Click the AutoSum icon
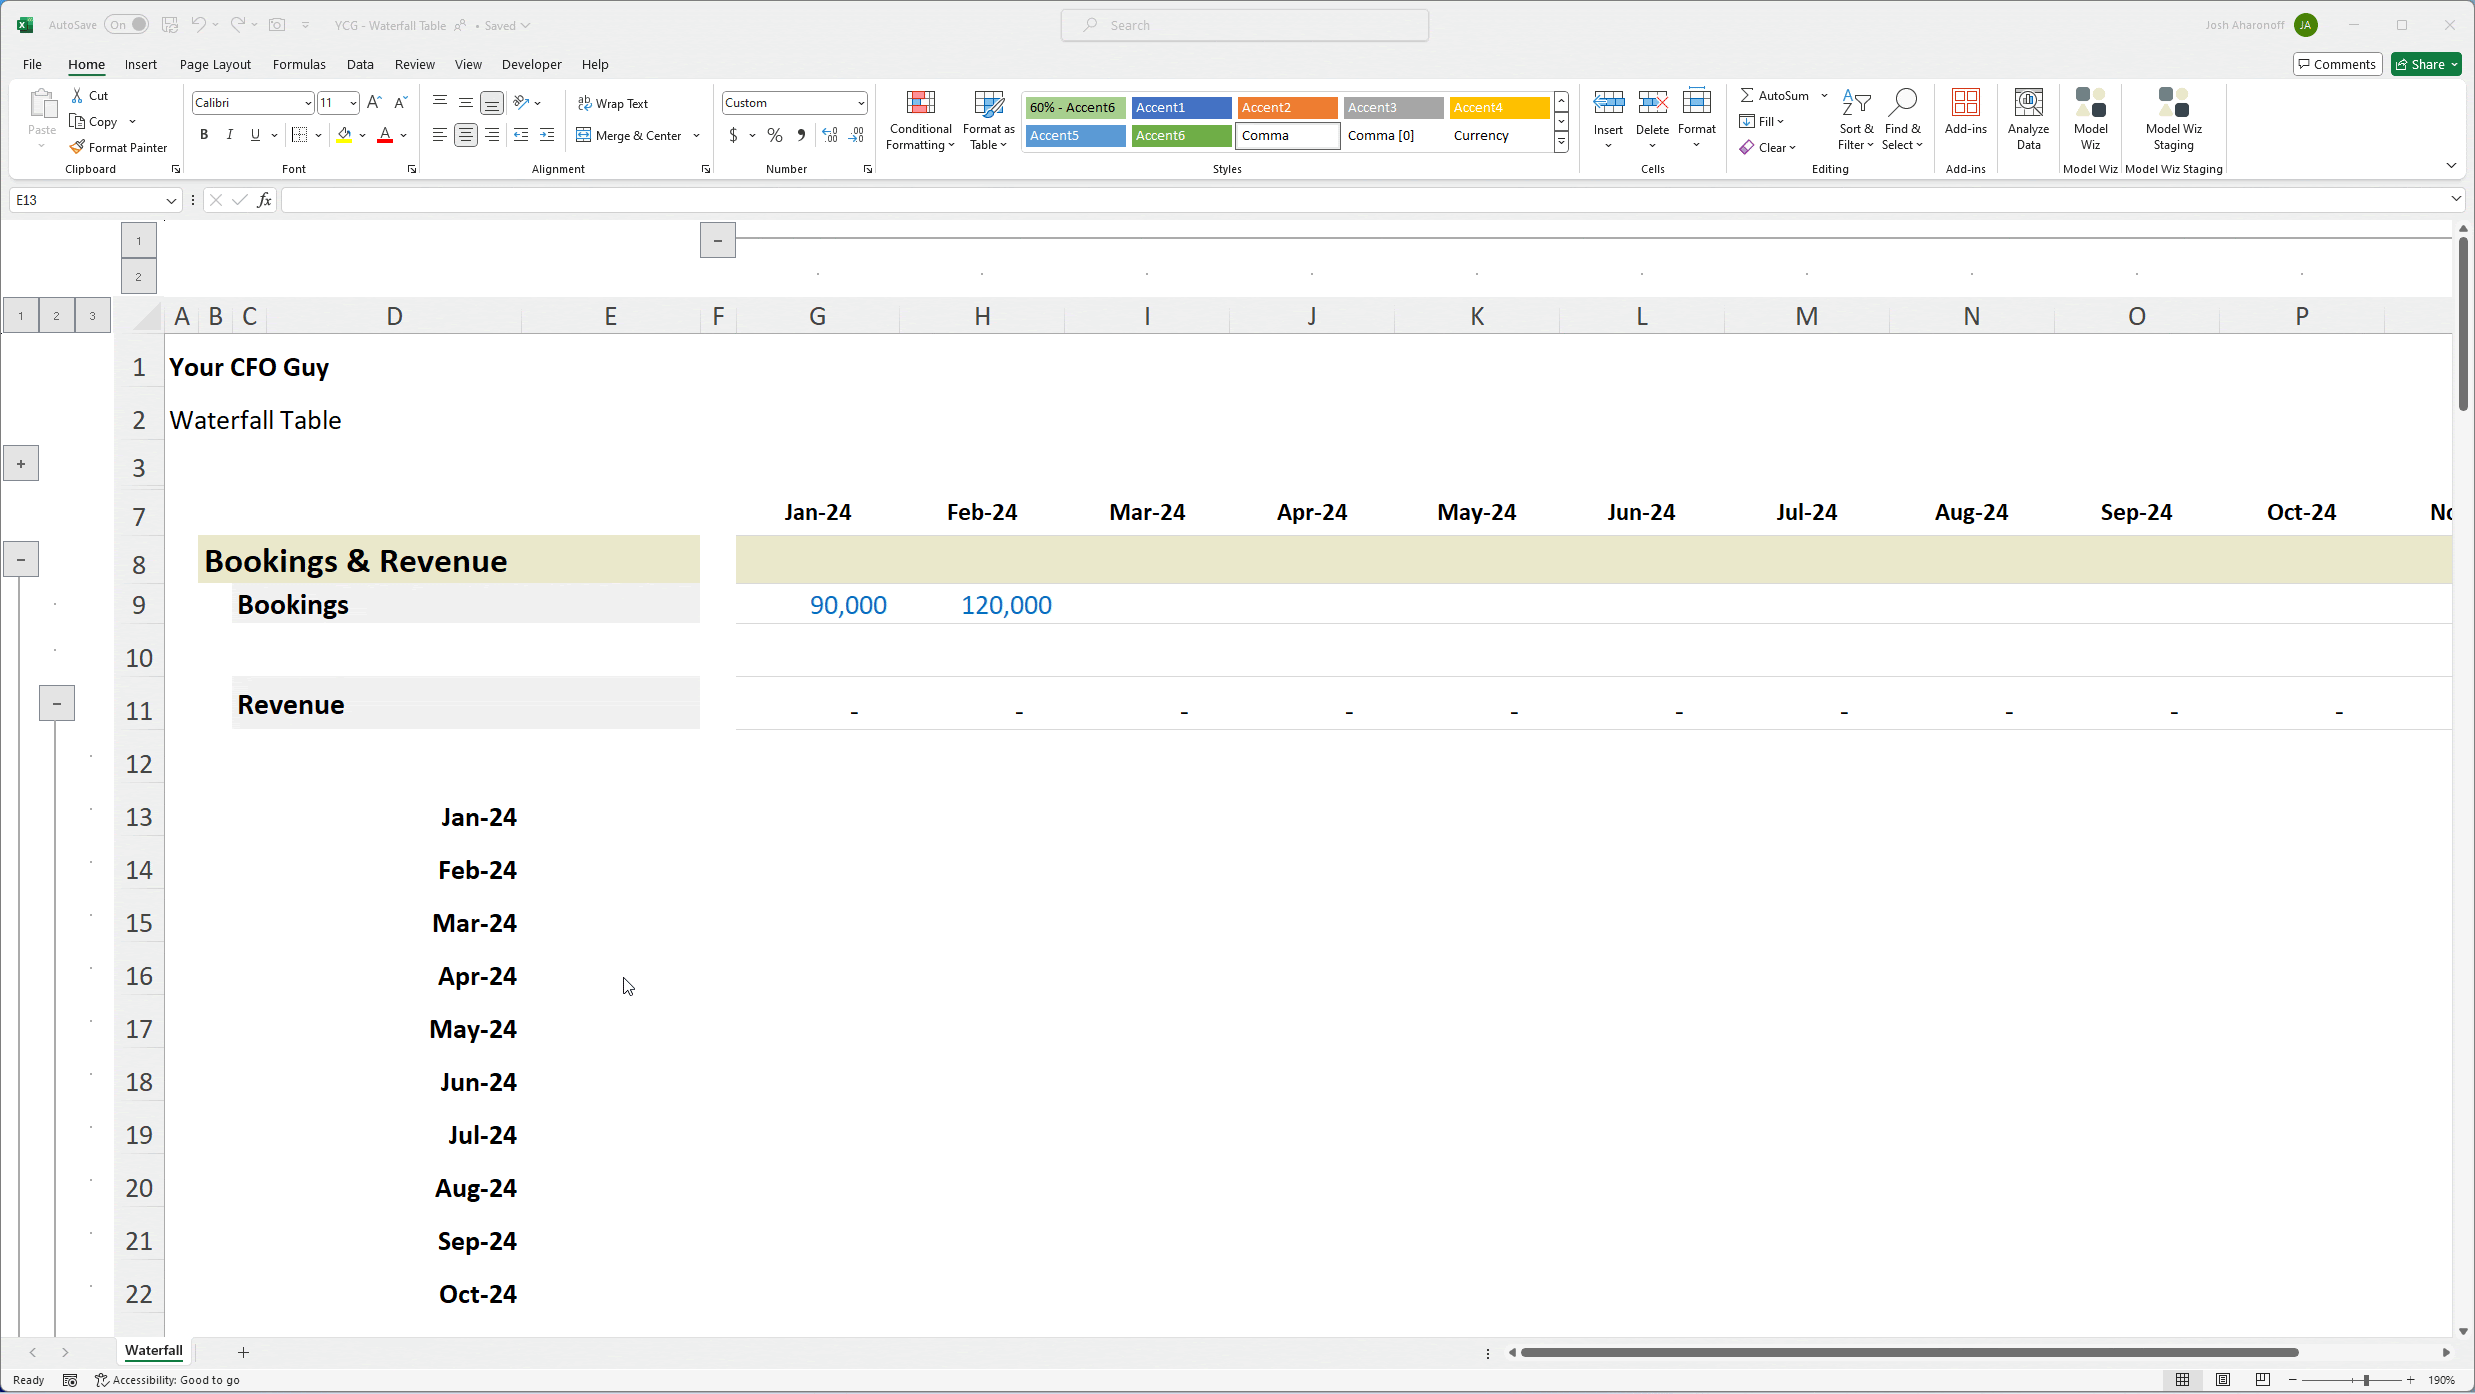The height and width of the screenshot is (1394, 2475). (x=1775, y=94)
